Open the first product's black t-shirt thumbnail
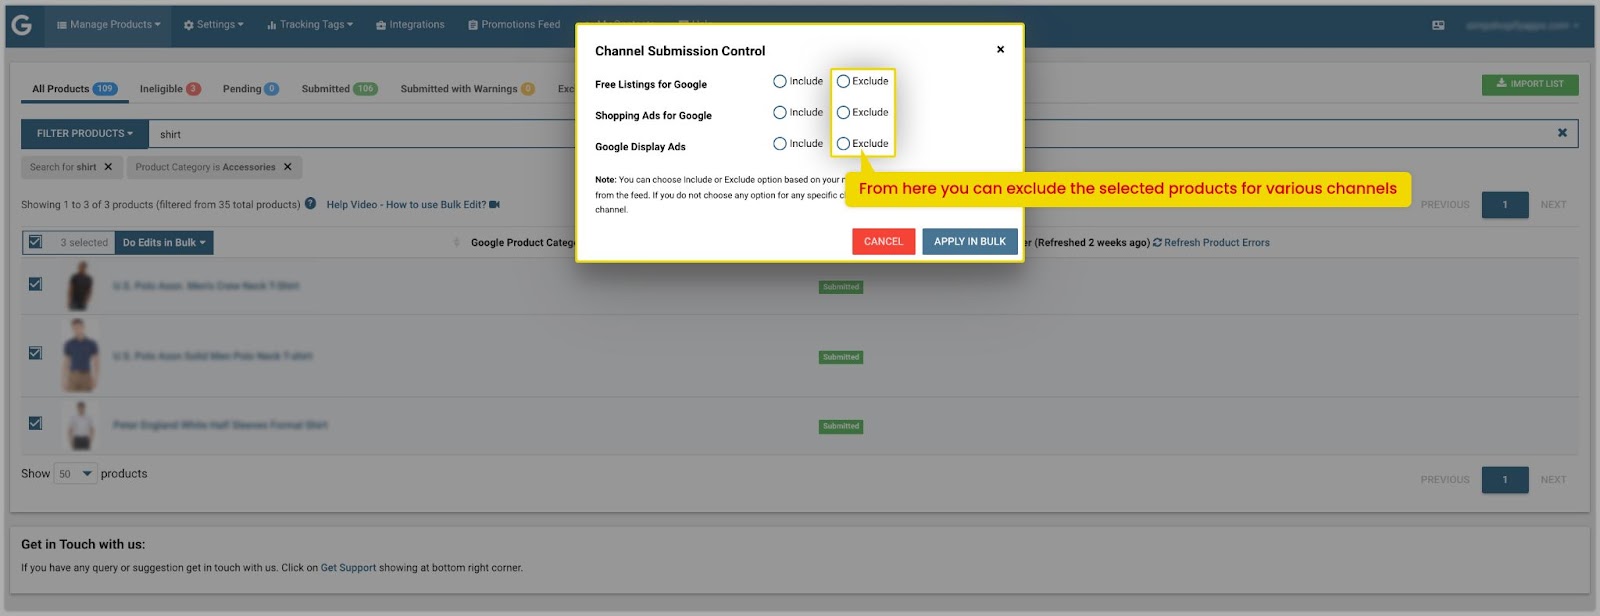This screenshot has width=1600, height=616. tap(81, 286)
